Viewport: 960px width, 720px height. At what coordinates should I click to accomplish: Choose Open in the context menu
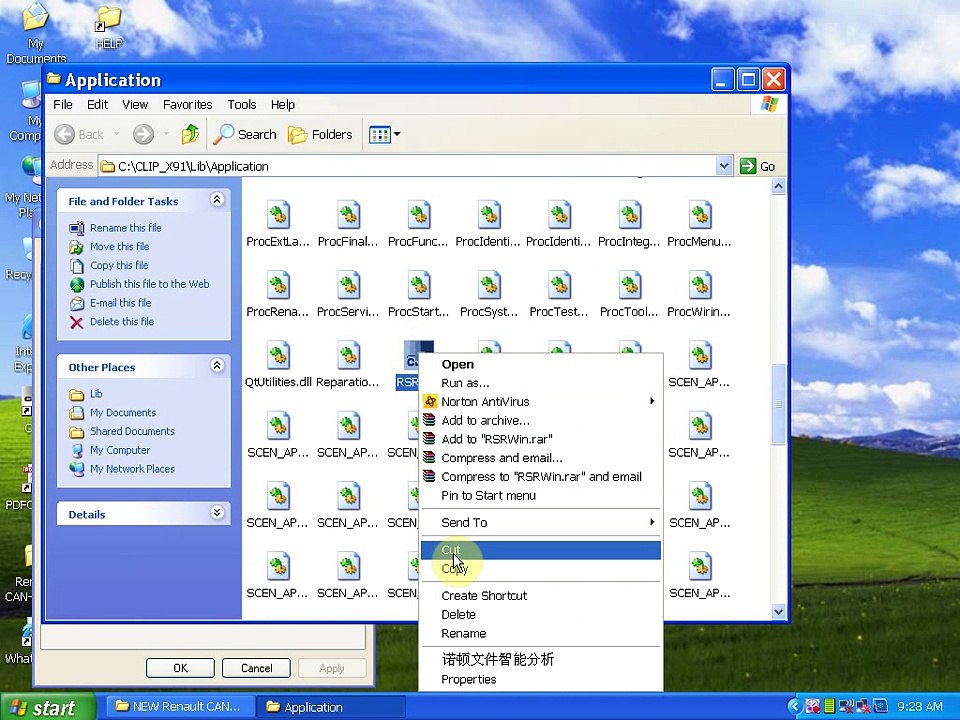541,364
